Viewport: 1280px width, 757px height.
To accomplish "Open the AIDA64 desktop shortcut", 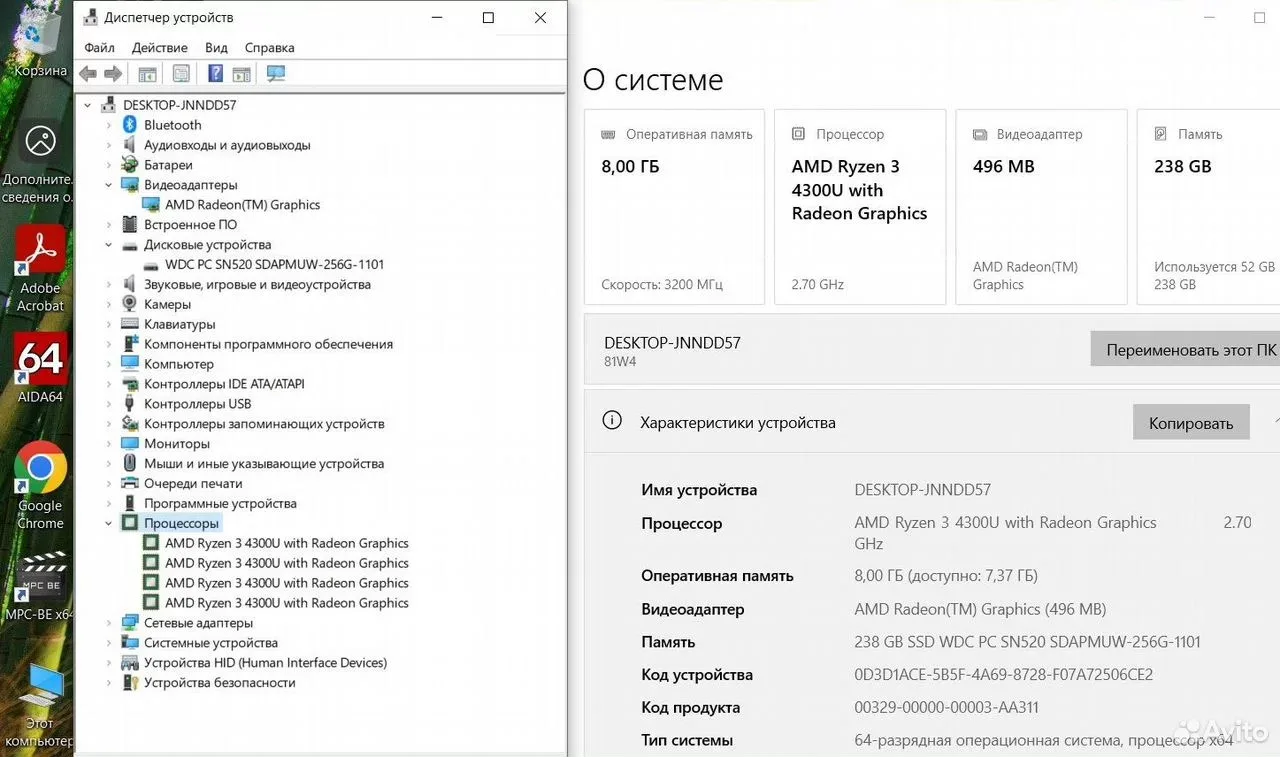I will tap(40, 368).
